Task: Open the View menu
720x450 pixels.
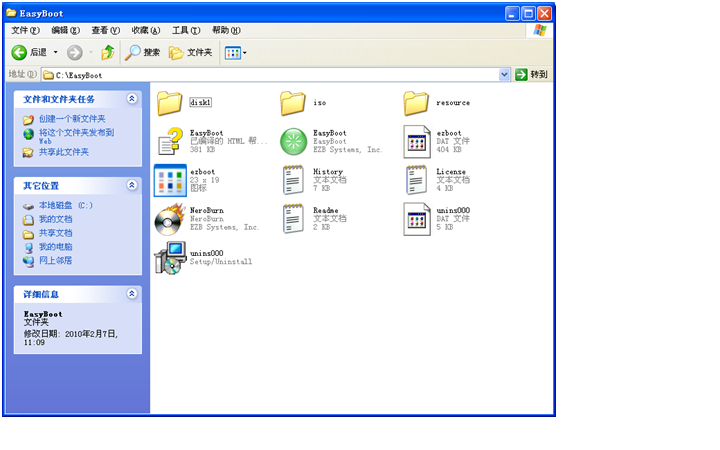Action: pos(105,30)
